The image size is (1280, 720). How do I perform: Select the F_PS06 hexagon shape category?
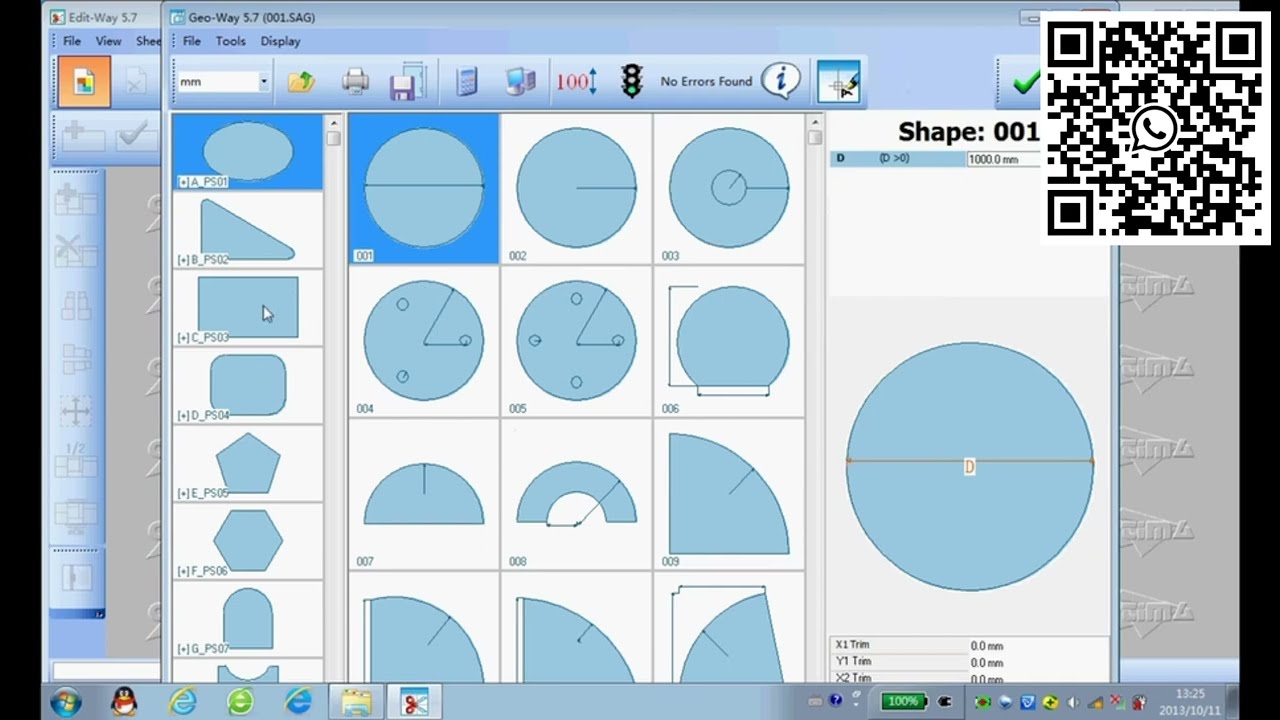click(248, 541)
